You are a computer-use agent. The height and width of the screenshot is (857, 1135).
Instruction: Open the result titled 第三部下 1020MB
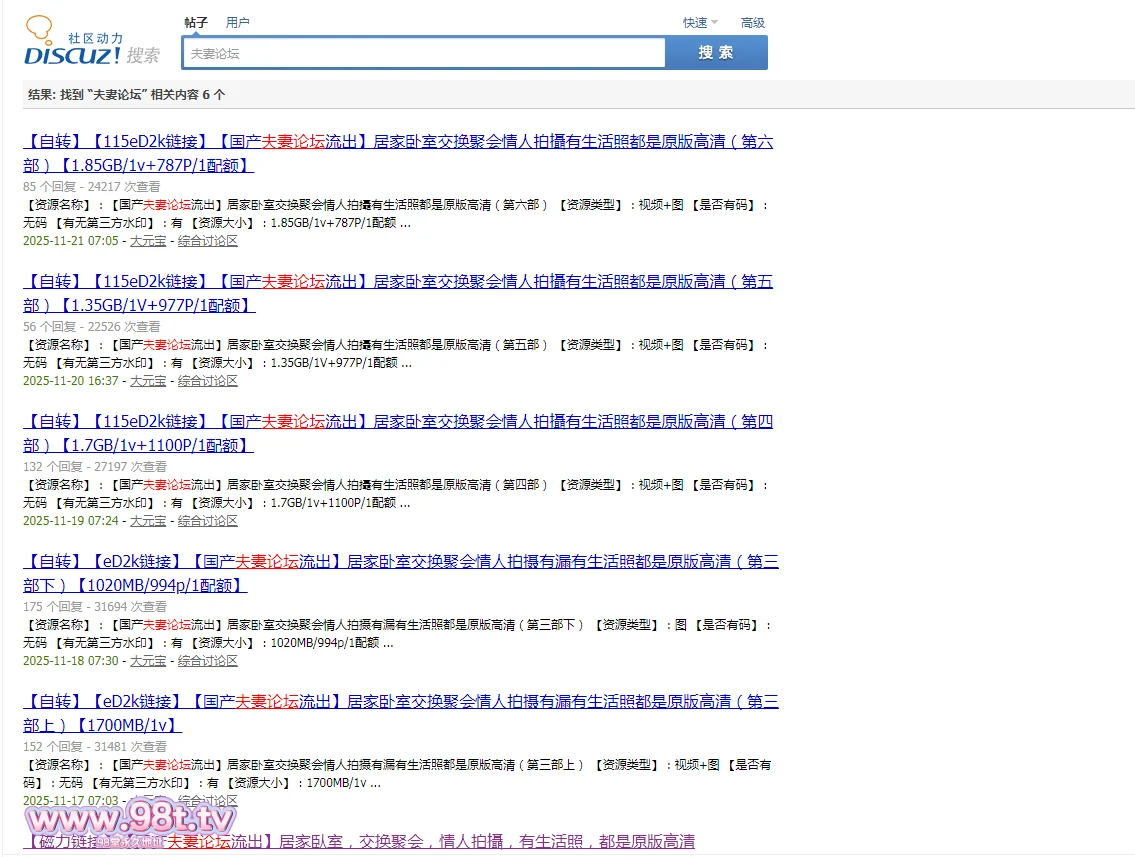400,562
